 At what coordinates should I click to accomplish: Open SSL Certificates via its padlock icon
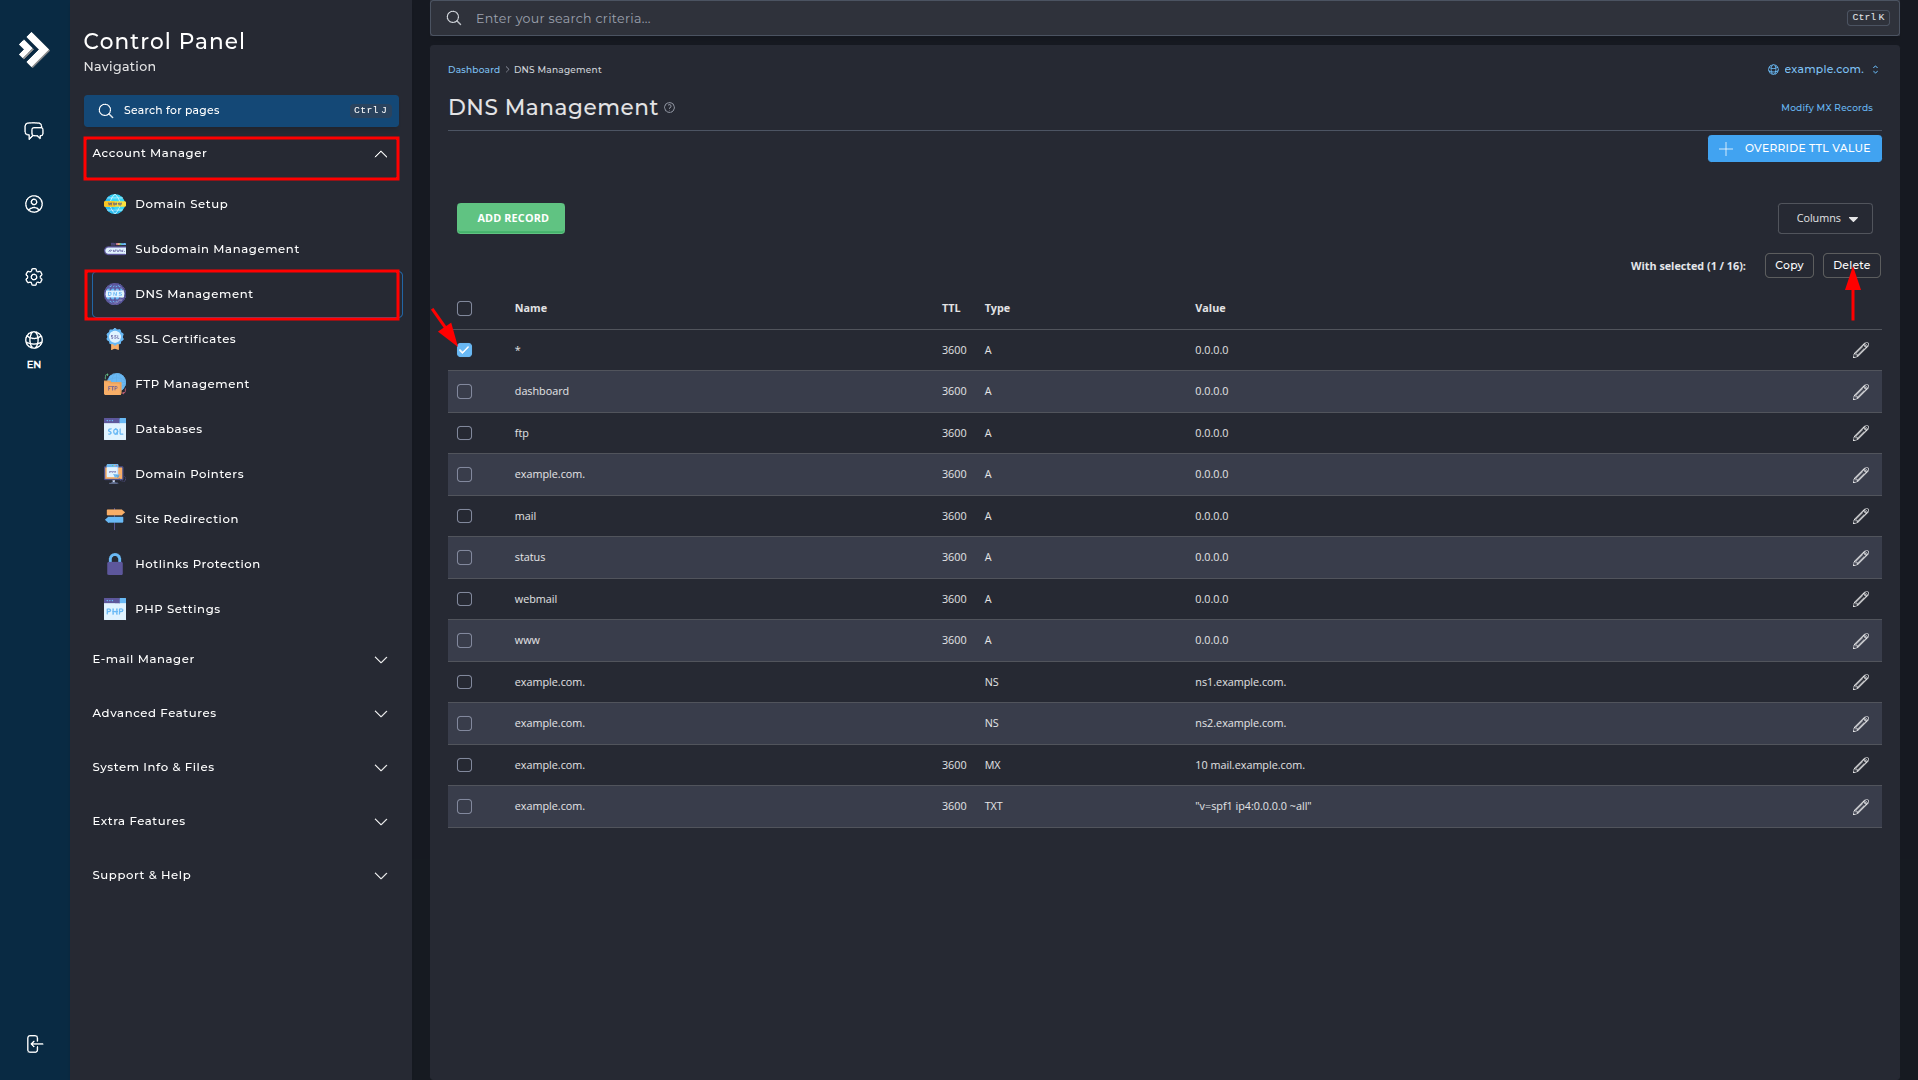115,339
